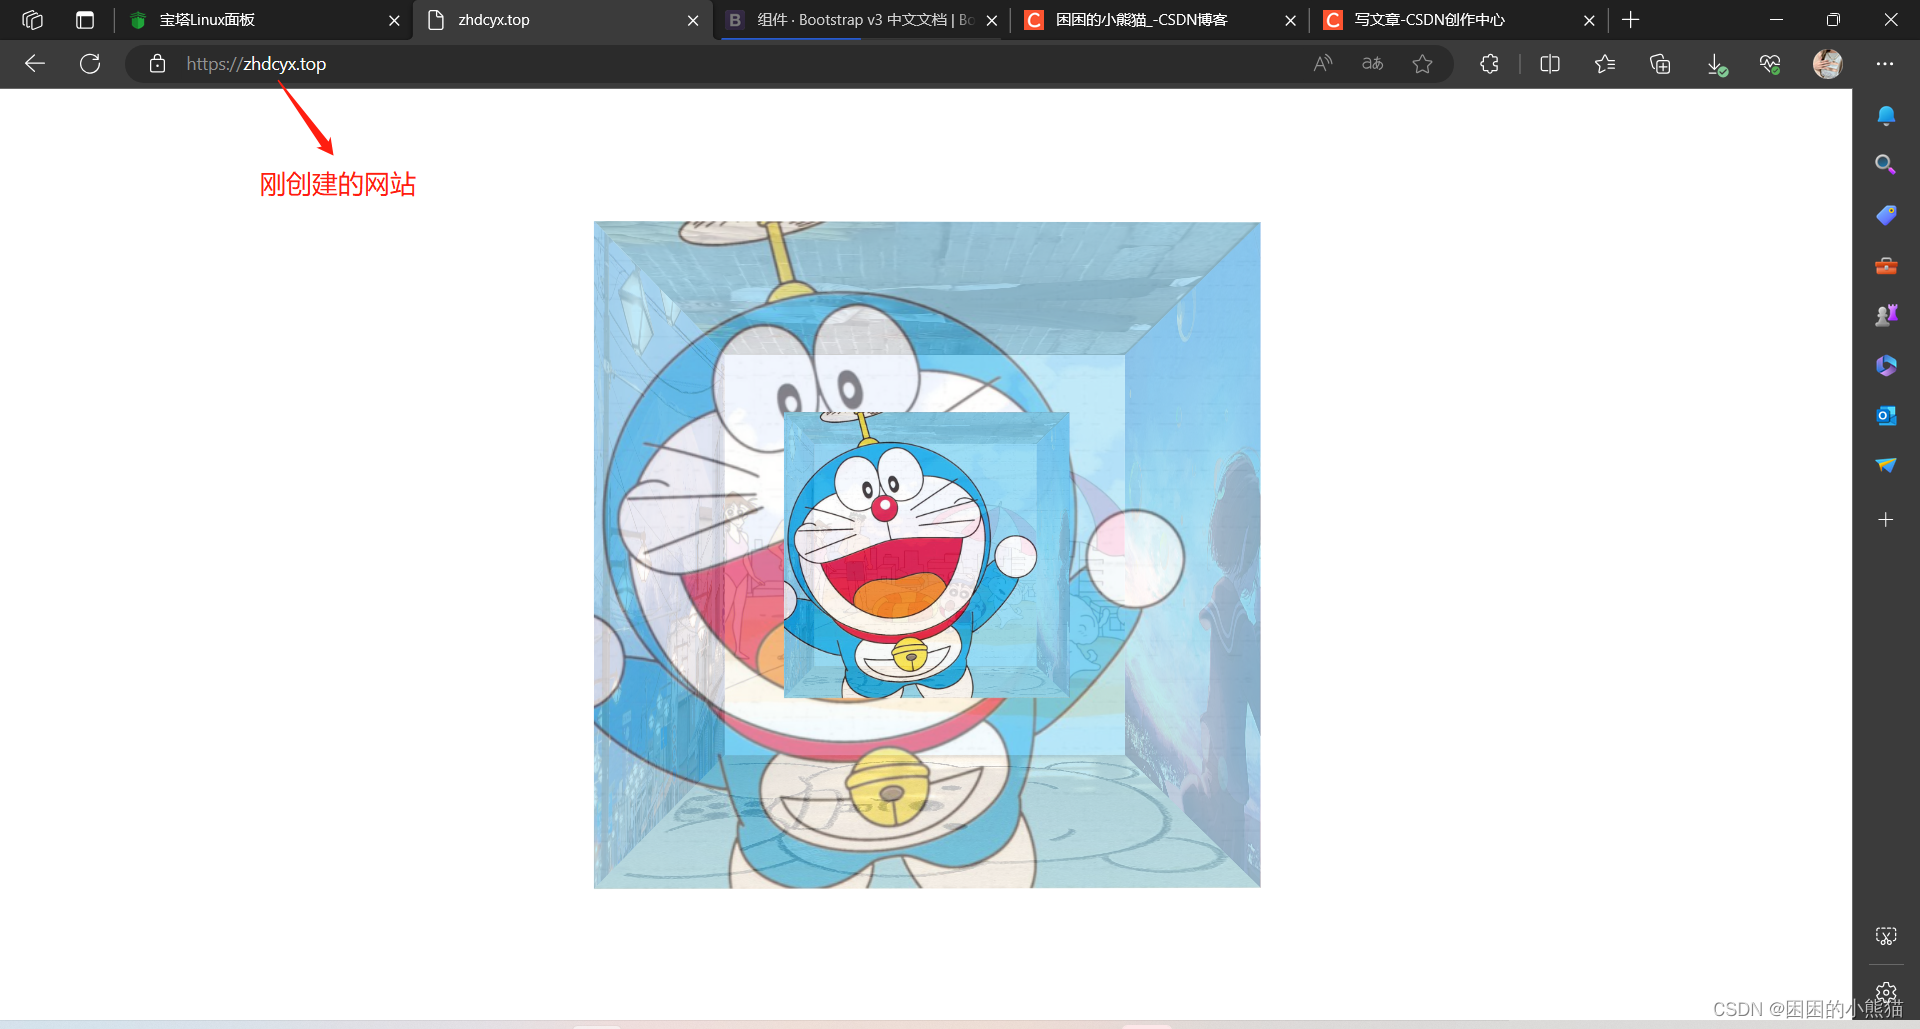Viewport: 1920px width, 1029px height.
Task: Close the zhdcyx.top tab
Action: [x=693, y=20]
